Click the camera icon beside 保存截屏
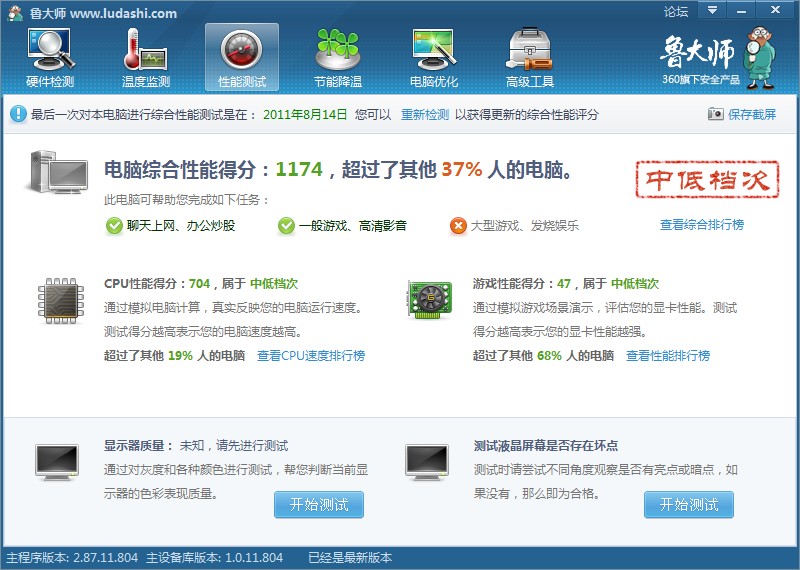 715,114
